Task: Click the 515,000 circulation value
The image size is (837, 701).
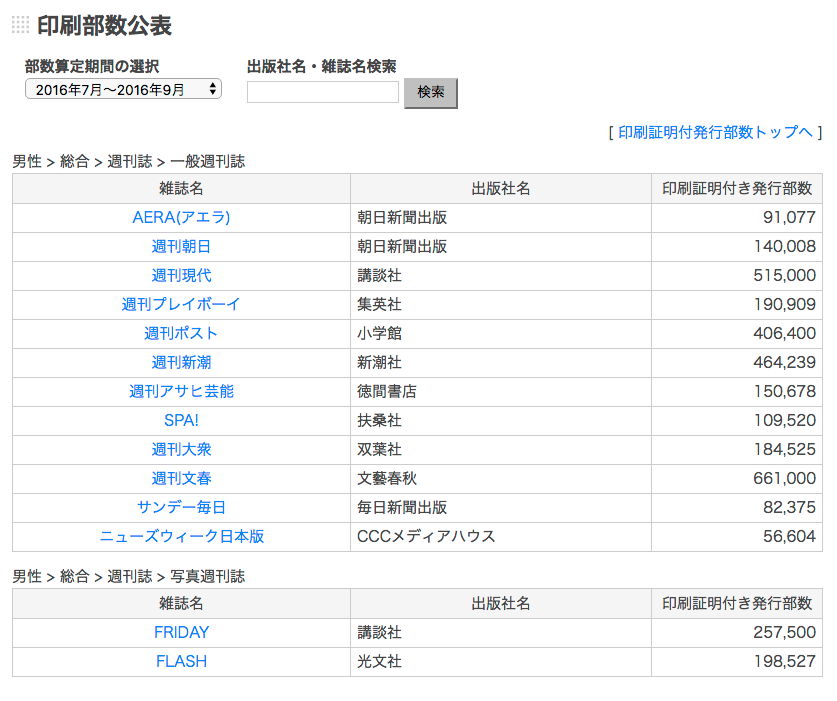Action: 785,275
